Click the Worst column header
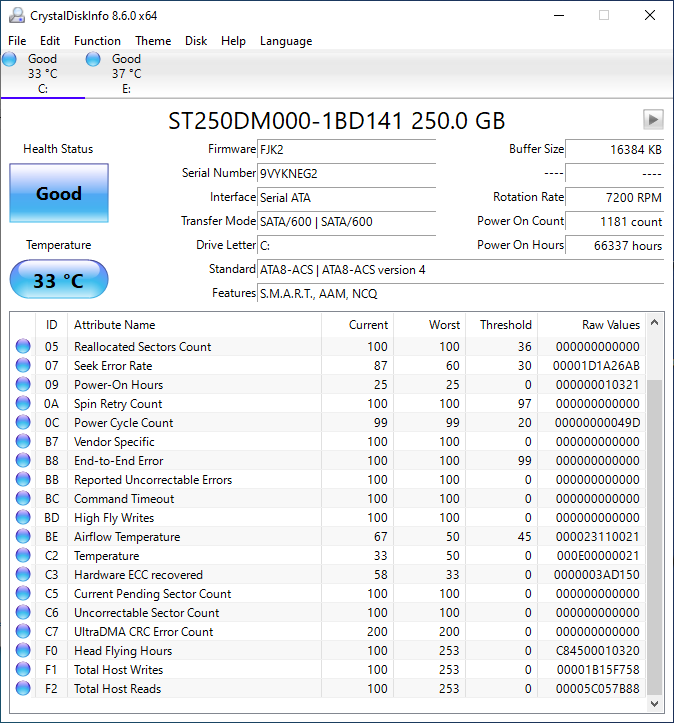The width and height of the screenshot is (674, 723). click(x=429, y=325)
